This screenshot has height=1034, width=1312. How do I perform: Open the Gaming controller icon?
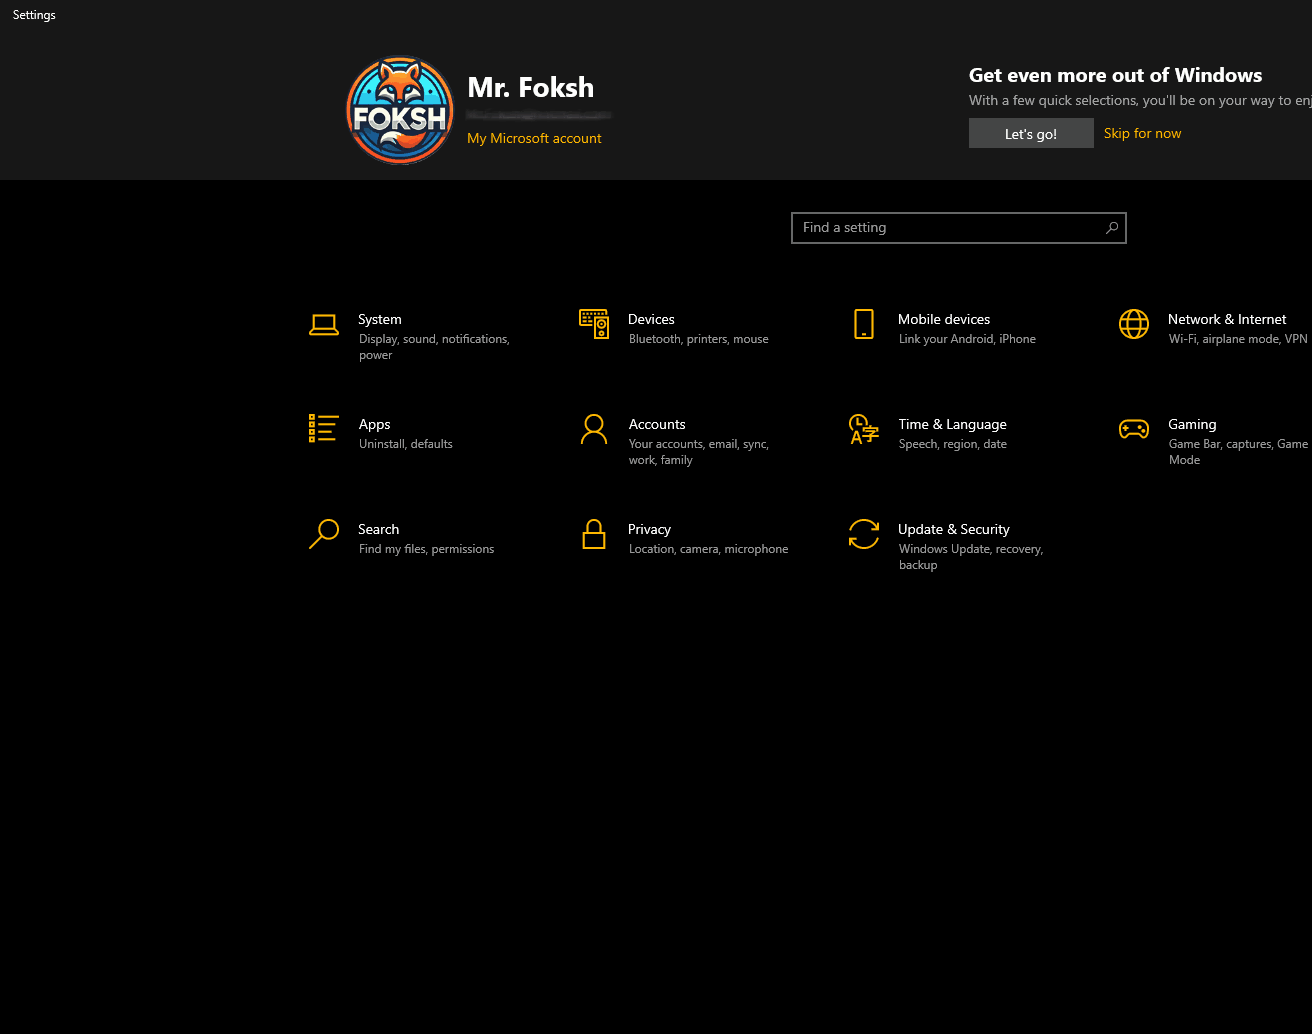coord(1134,429)
